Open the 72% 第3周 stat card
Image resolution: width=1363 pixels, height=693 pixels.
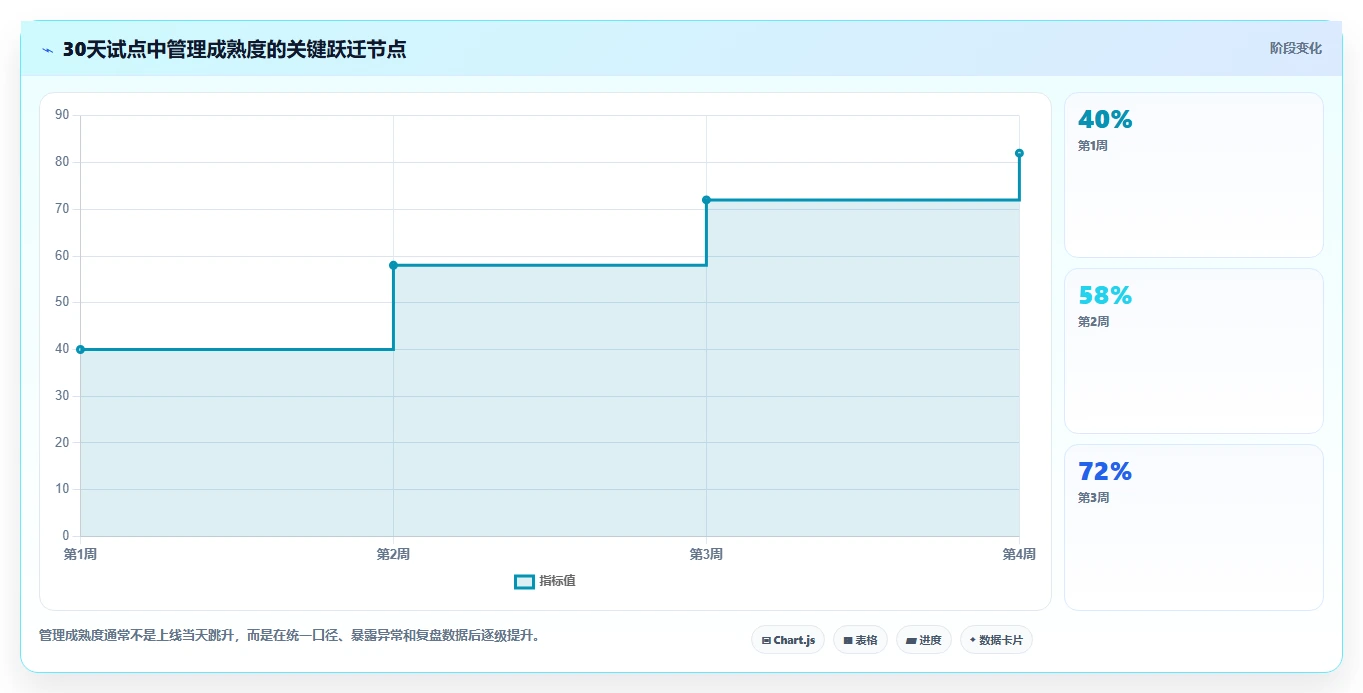point(1194,527)
